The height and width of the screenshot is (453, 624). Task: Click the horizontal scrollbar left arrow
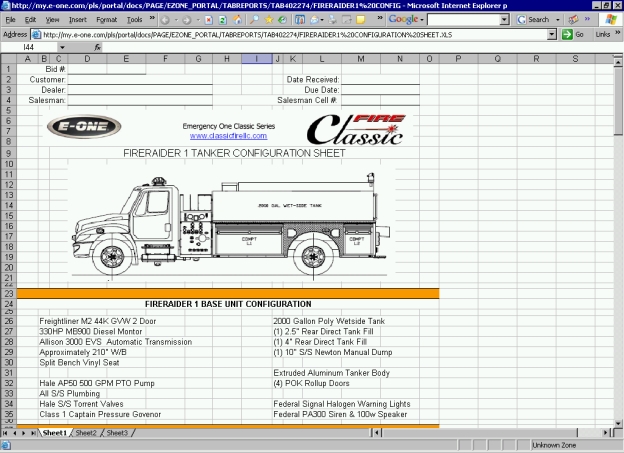377,433
